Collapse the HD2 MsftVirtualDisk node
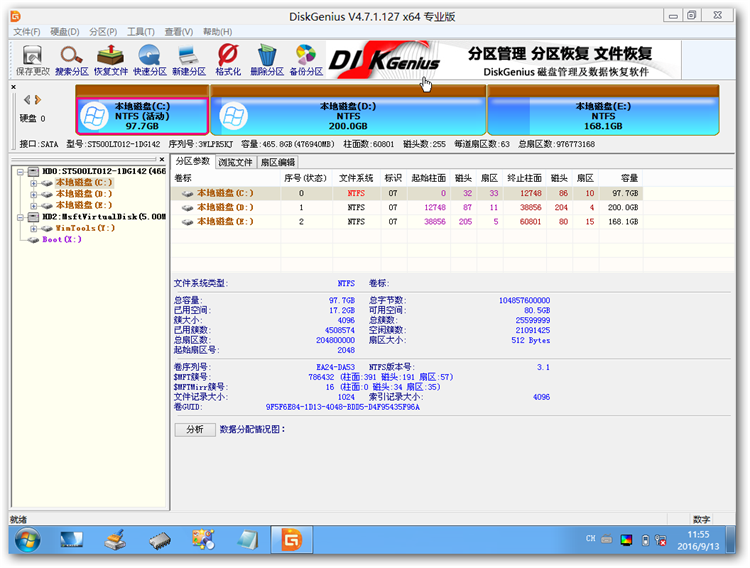Viewport: 750px width, 568px height. (20, 217)
